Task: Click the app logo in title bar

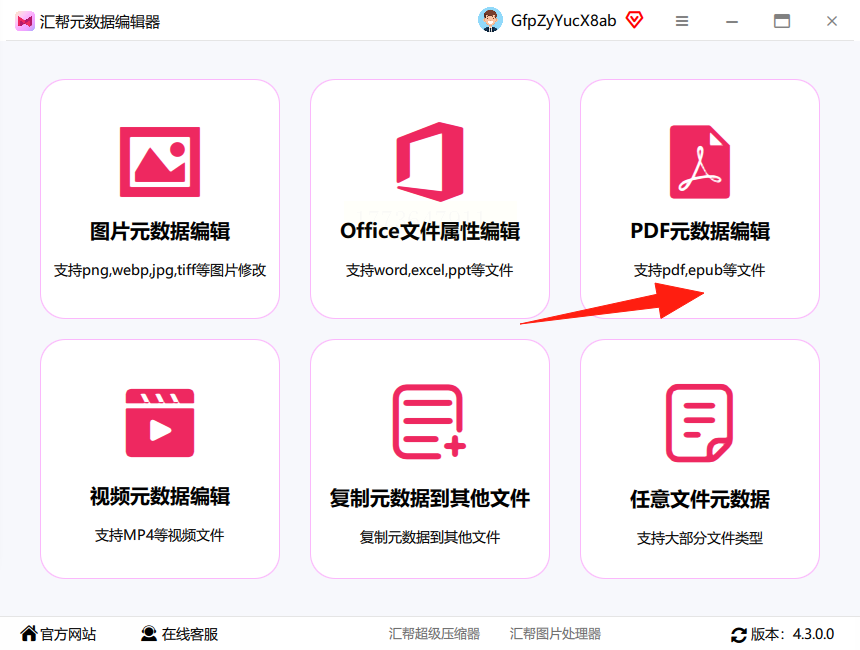Action: (25, 21)
